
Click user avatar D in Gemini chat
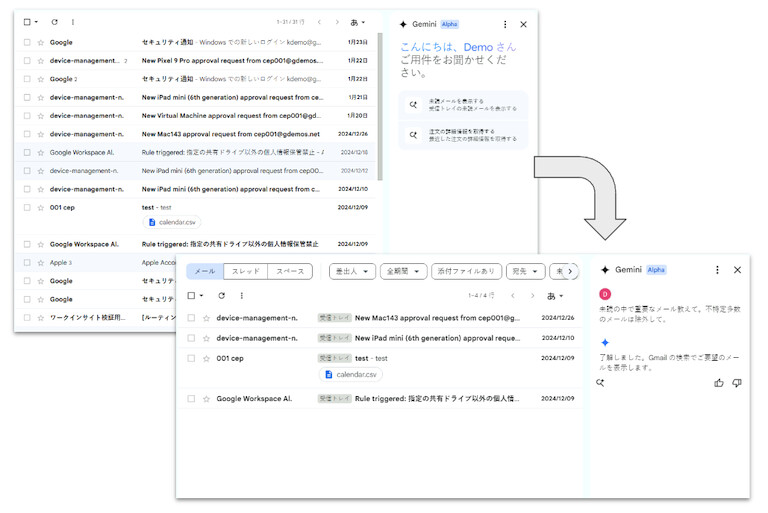coord(605,294)
